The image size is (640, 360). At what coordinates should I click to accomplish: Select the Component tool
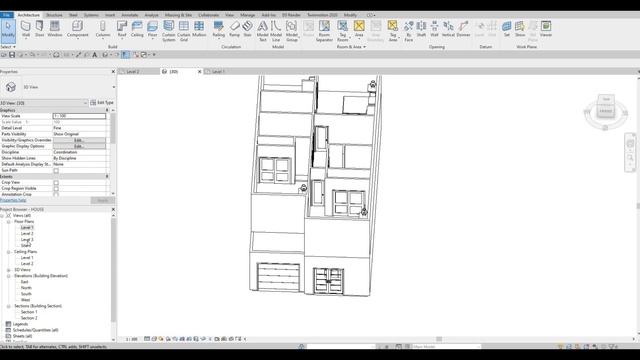(x=78, y=29)
